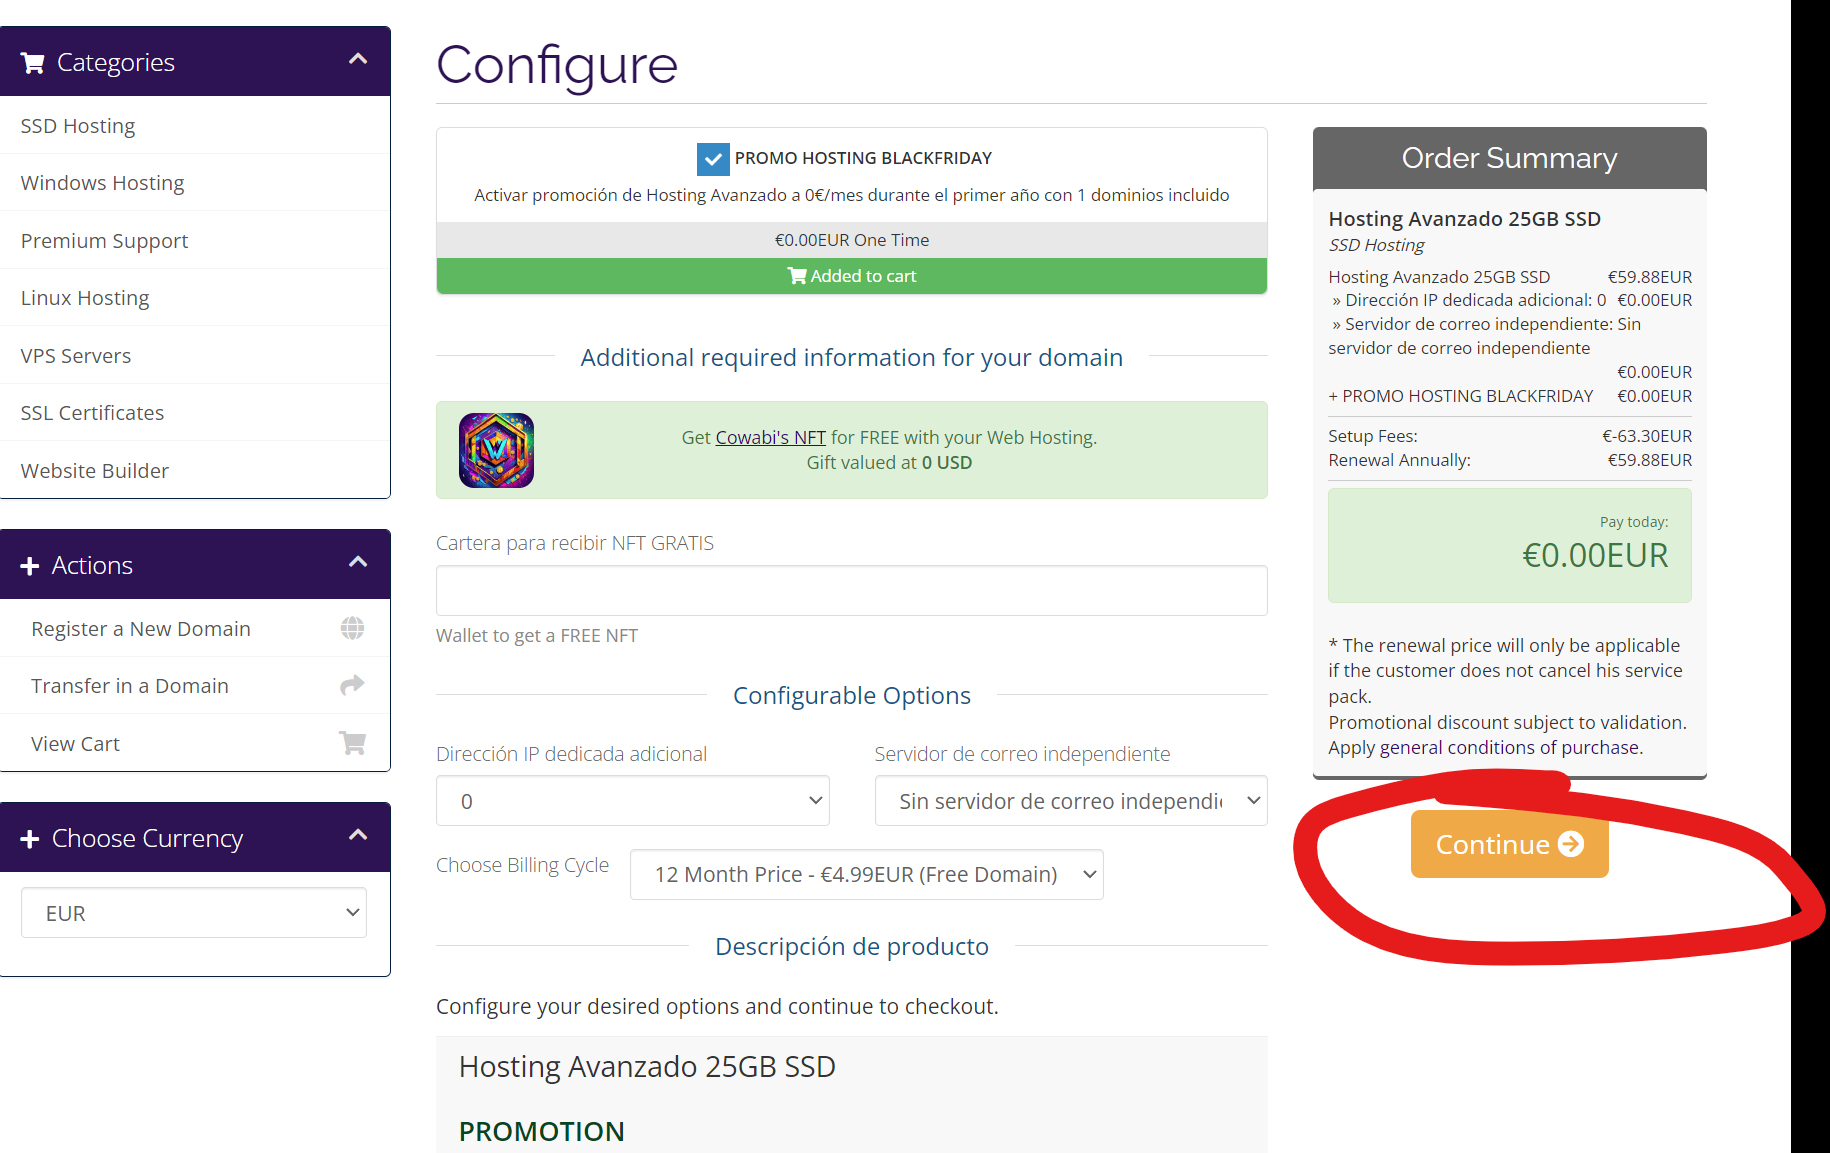Open the Choose Billing Cycle dropdown

(866, 875)
